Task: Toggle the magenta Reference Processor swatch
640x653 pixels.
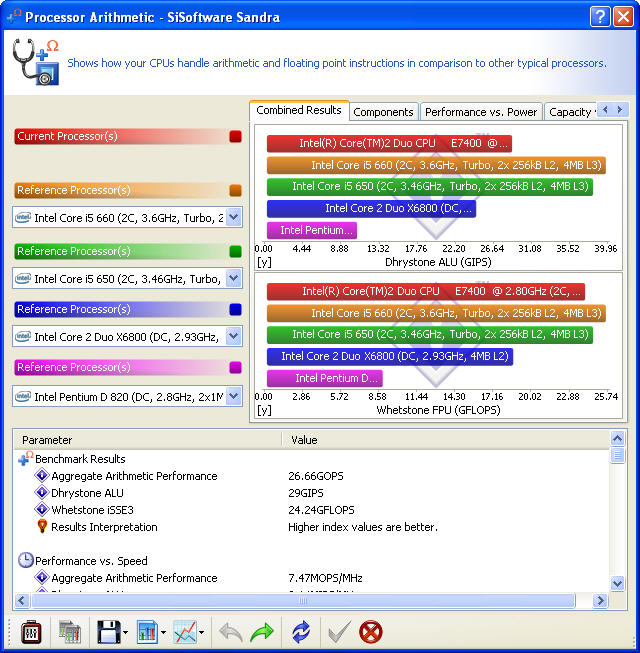Action: point(235,367)
